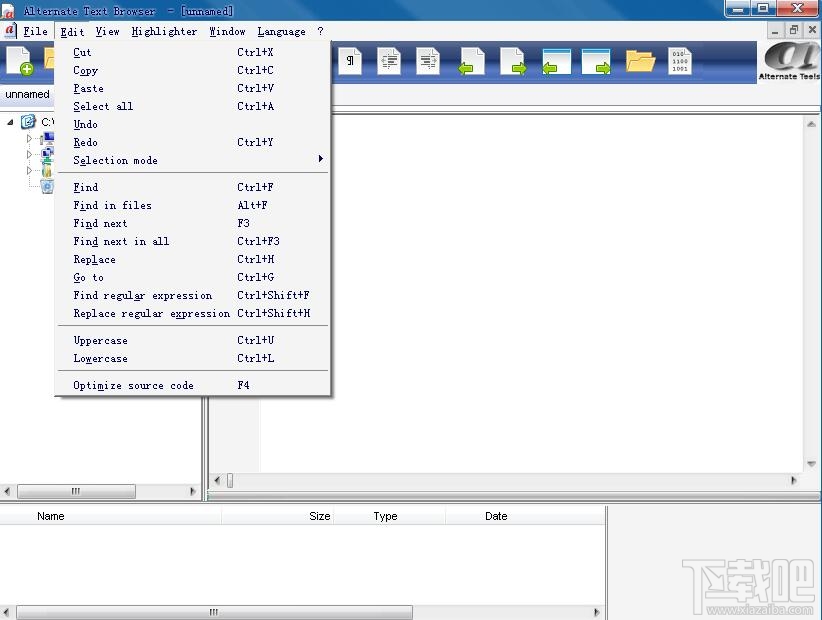This screenshot has height=620, width=822.
Task: Go to next document page icon with right arrow
Action: (x=513, y=61)
